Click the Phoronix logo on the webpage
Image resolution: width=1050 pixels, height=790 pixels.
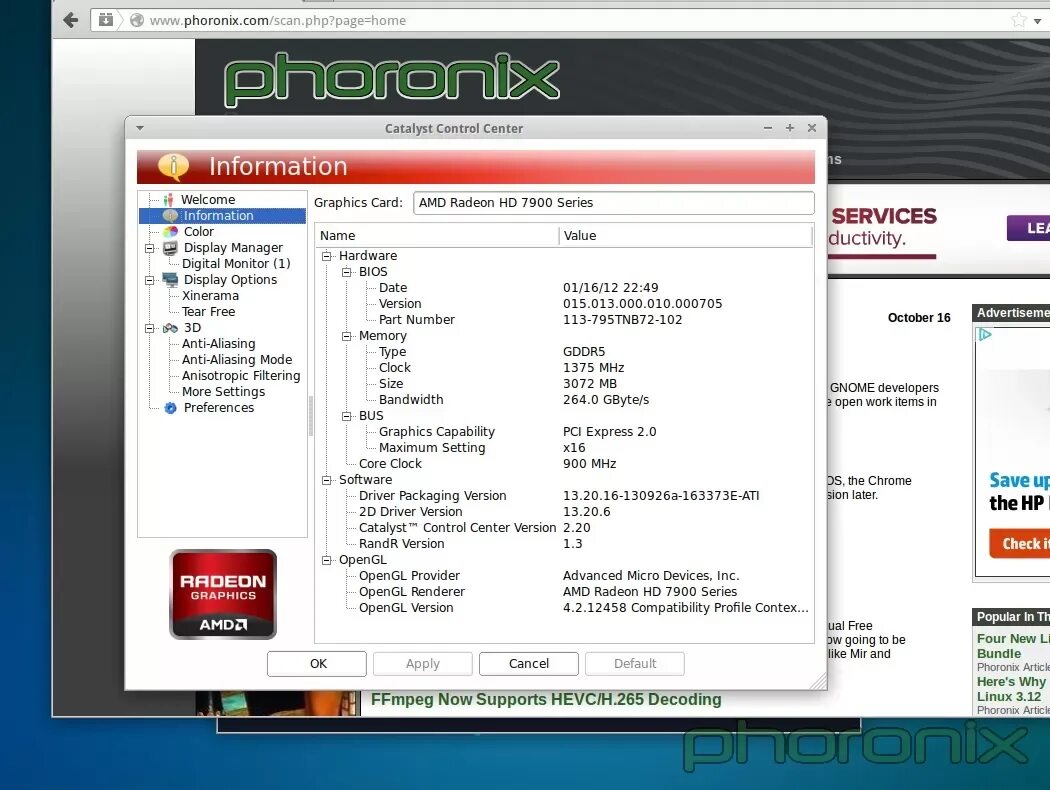coord(392,80)
